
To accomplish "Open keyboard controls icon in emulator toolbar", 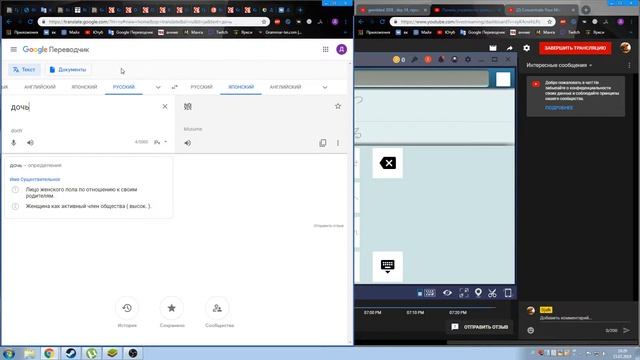I will click(426, 293).
